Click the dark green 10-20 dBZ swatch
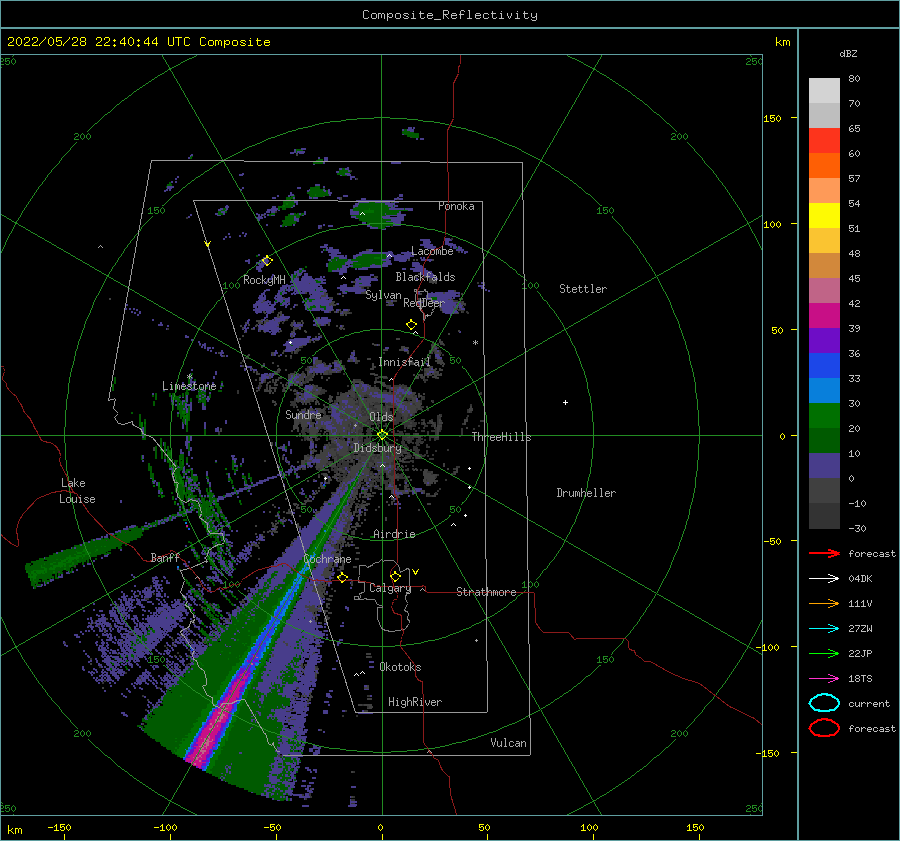The height and width of the screenshot is (841, 900). (x=824, y=440)
